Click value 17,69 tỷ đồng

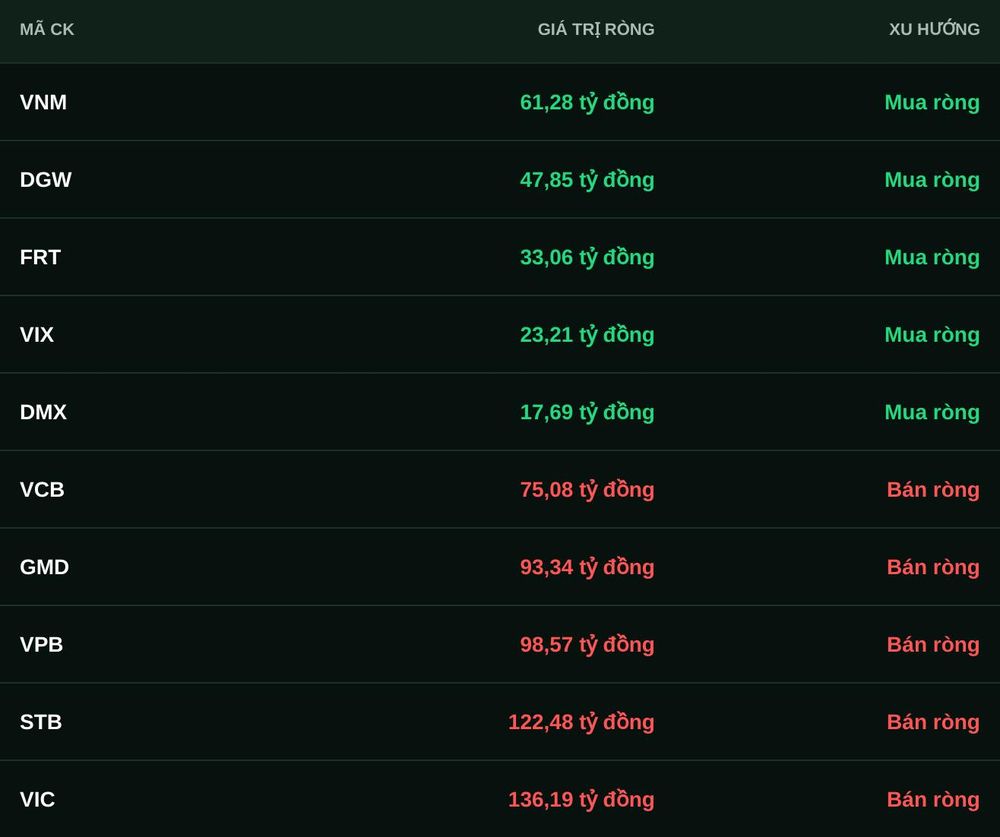[587, 413]
